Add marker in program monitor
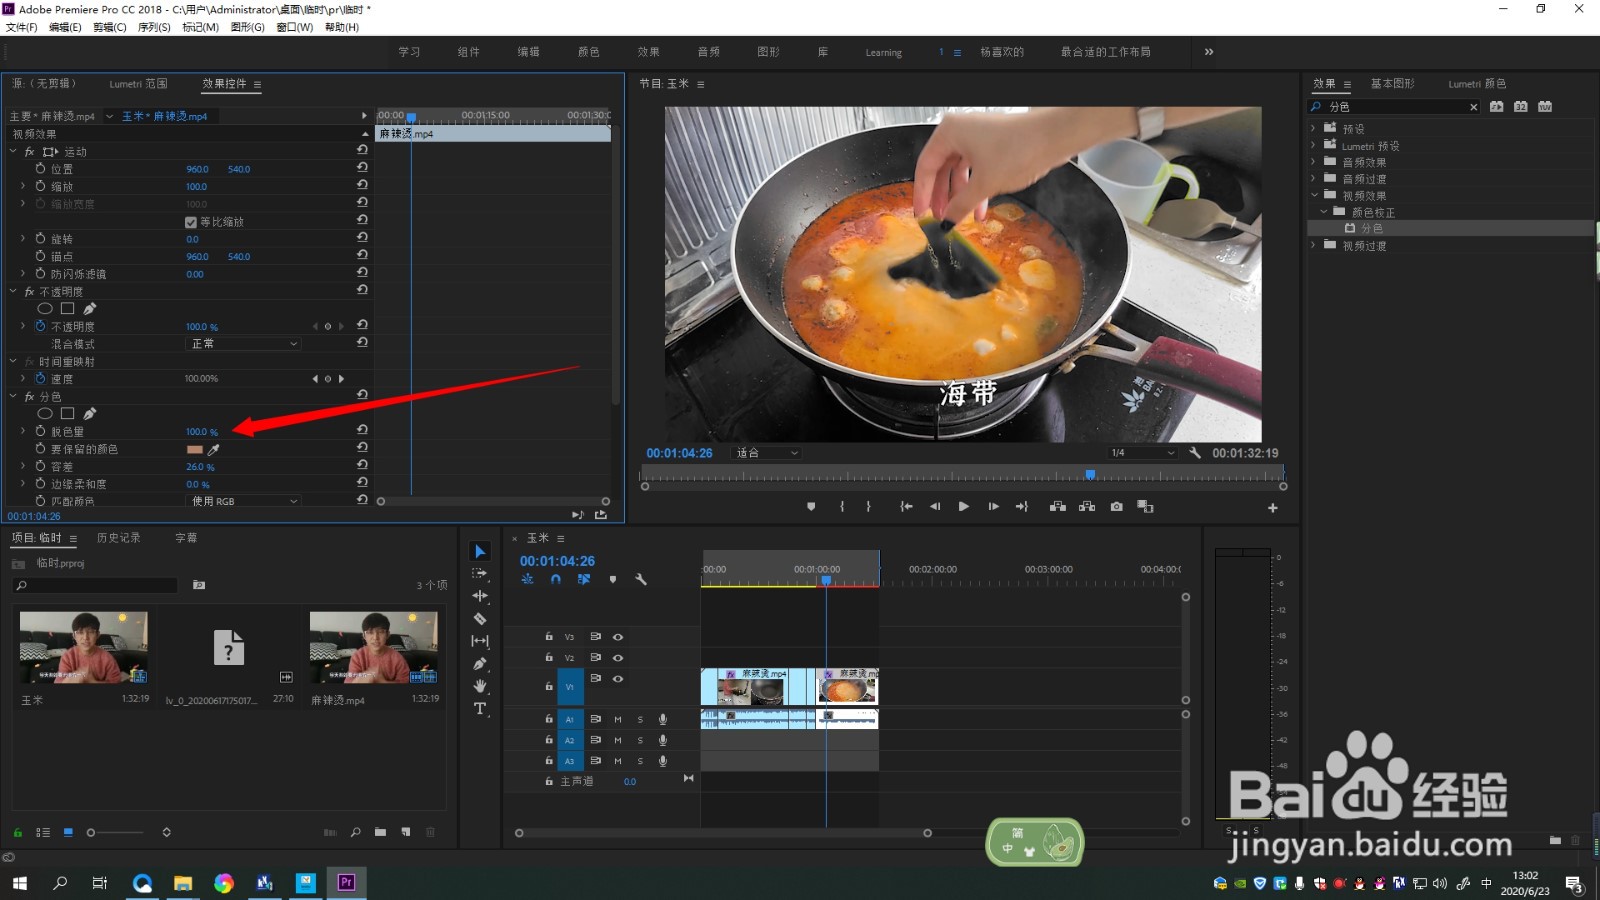 click(811, 507)
